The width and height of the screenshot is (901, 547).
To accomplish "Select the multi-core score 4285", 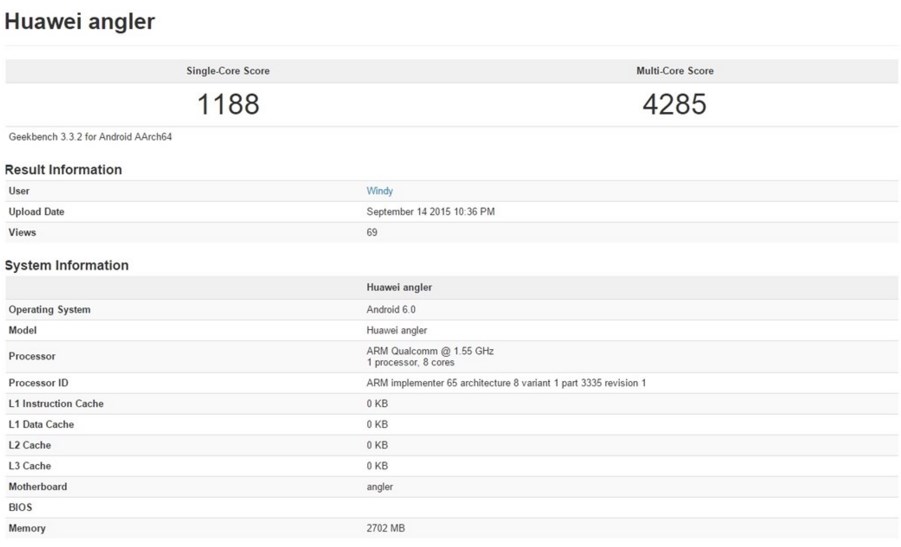I will 675,104.
